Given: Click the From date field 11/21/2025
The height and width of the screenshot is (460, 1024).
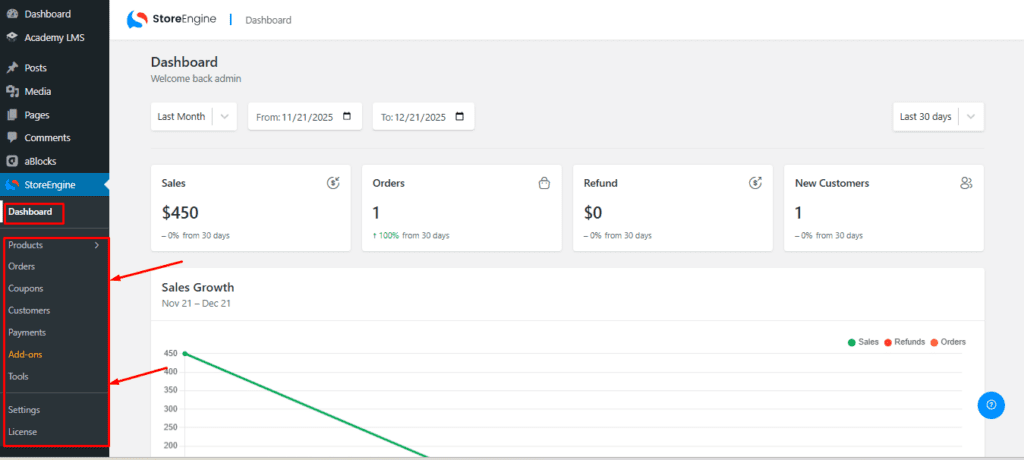Looking at the screenshot, I should tap(305, 116).
